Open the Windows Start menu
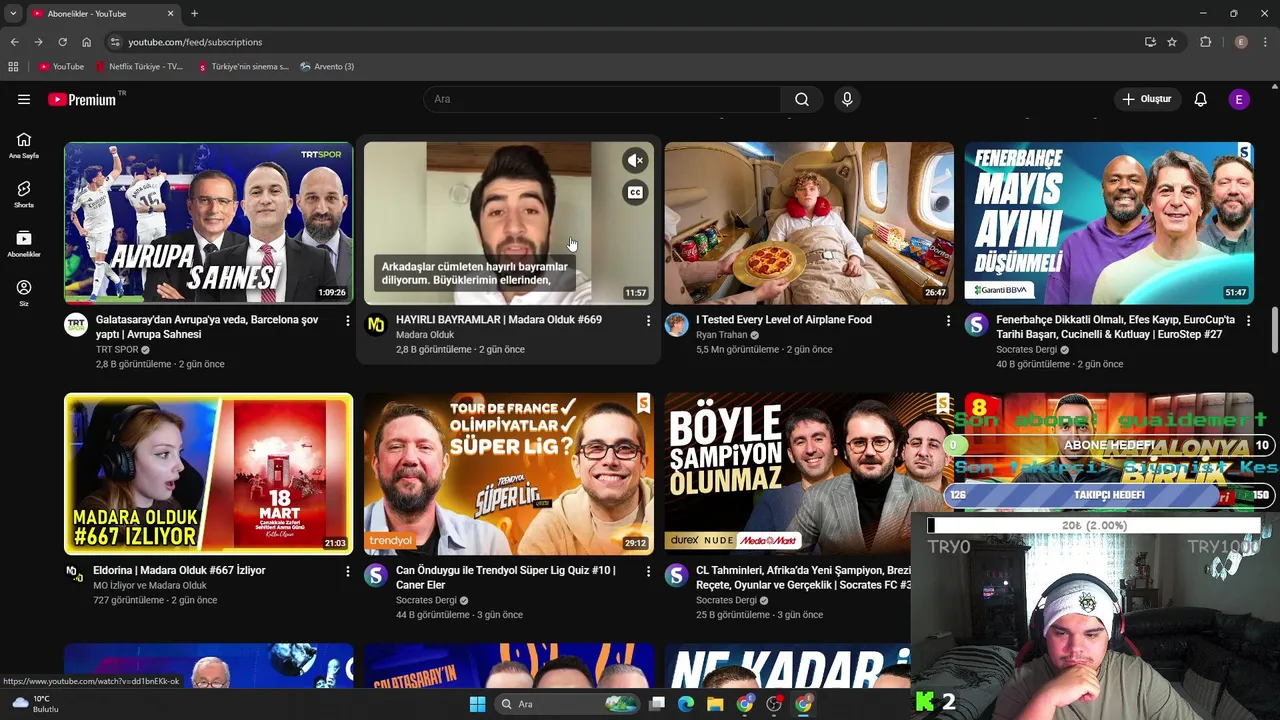1280x720 pixels. coord(477,704)
